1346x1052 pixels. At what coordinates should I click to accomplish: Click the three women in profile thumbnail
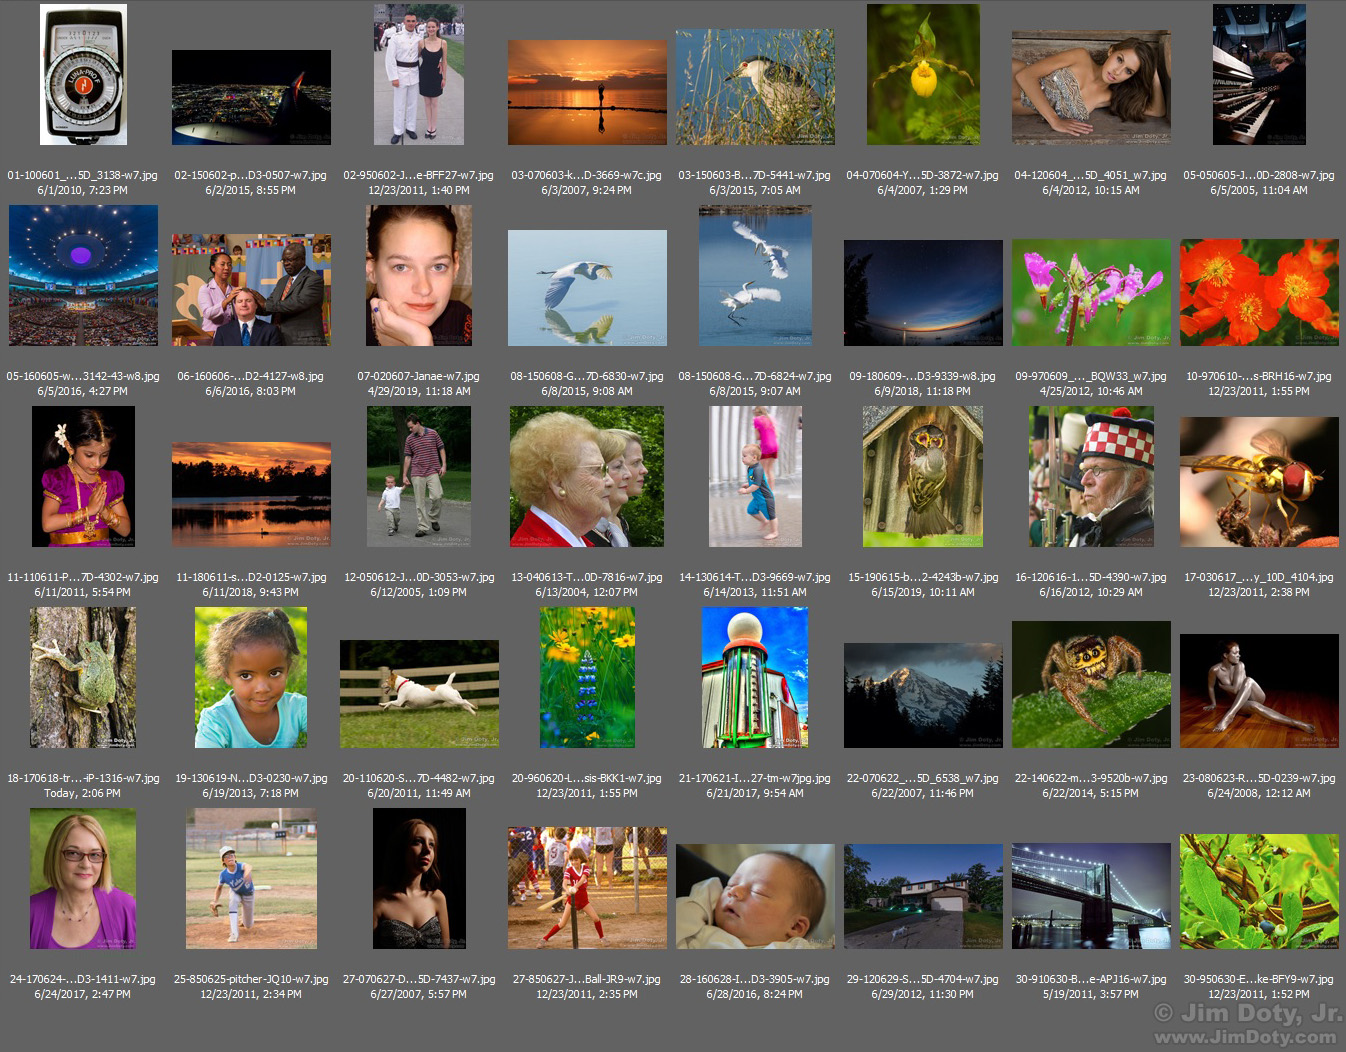pyautogui.click(x=587, y=476)
